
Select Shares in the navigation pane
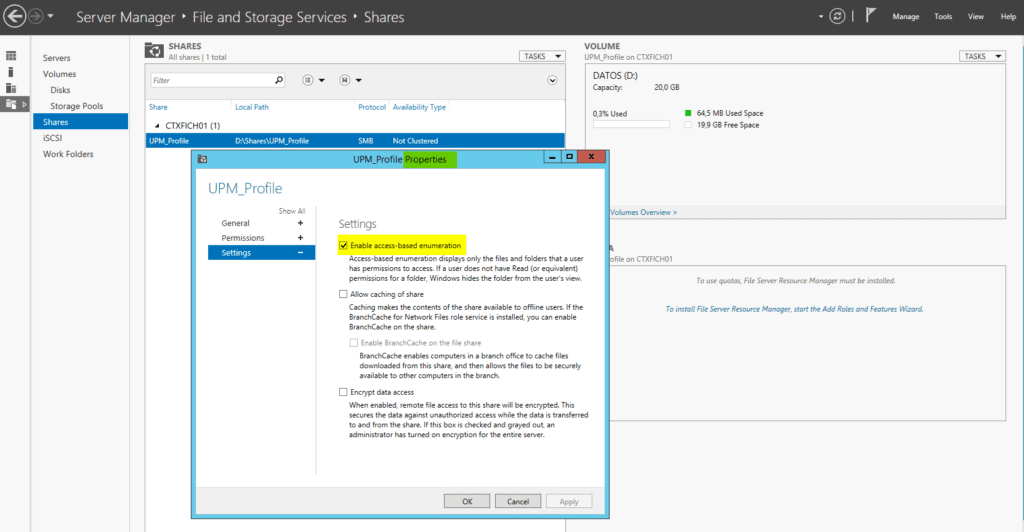click(80, 121)
